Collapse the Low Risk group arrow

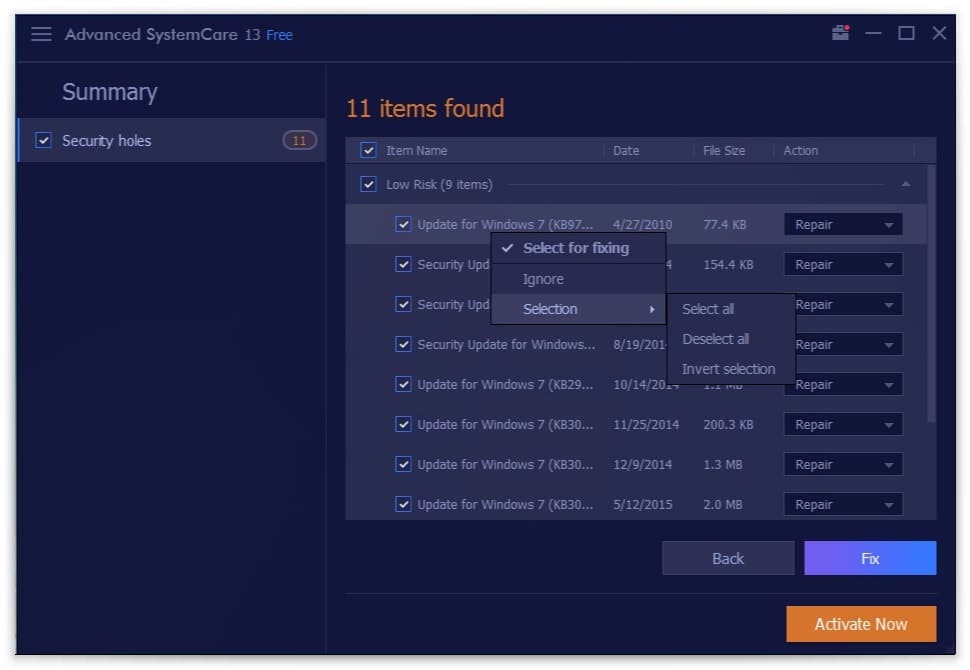906,184
